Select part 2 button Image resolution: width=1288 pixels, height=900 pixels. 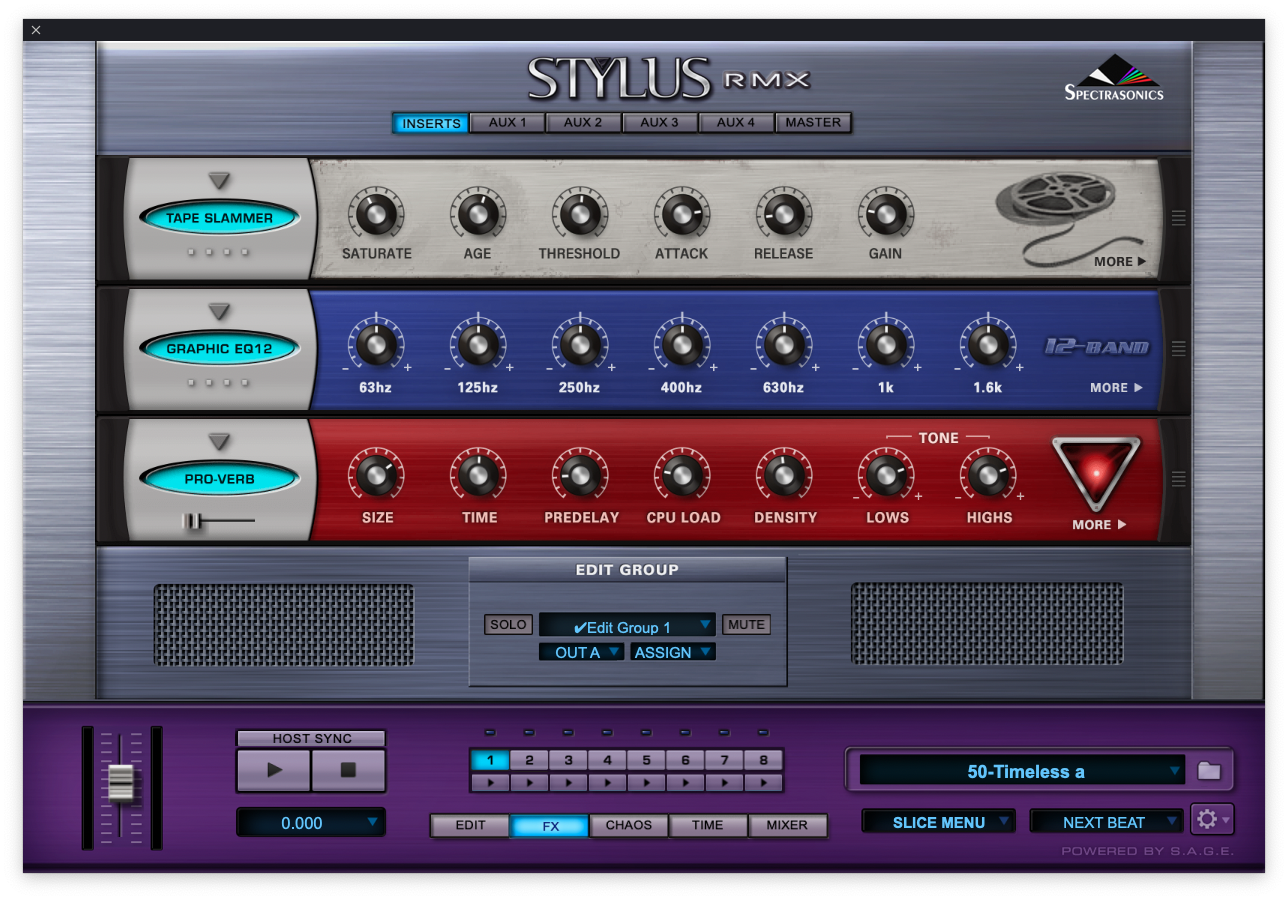[529, 760]
